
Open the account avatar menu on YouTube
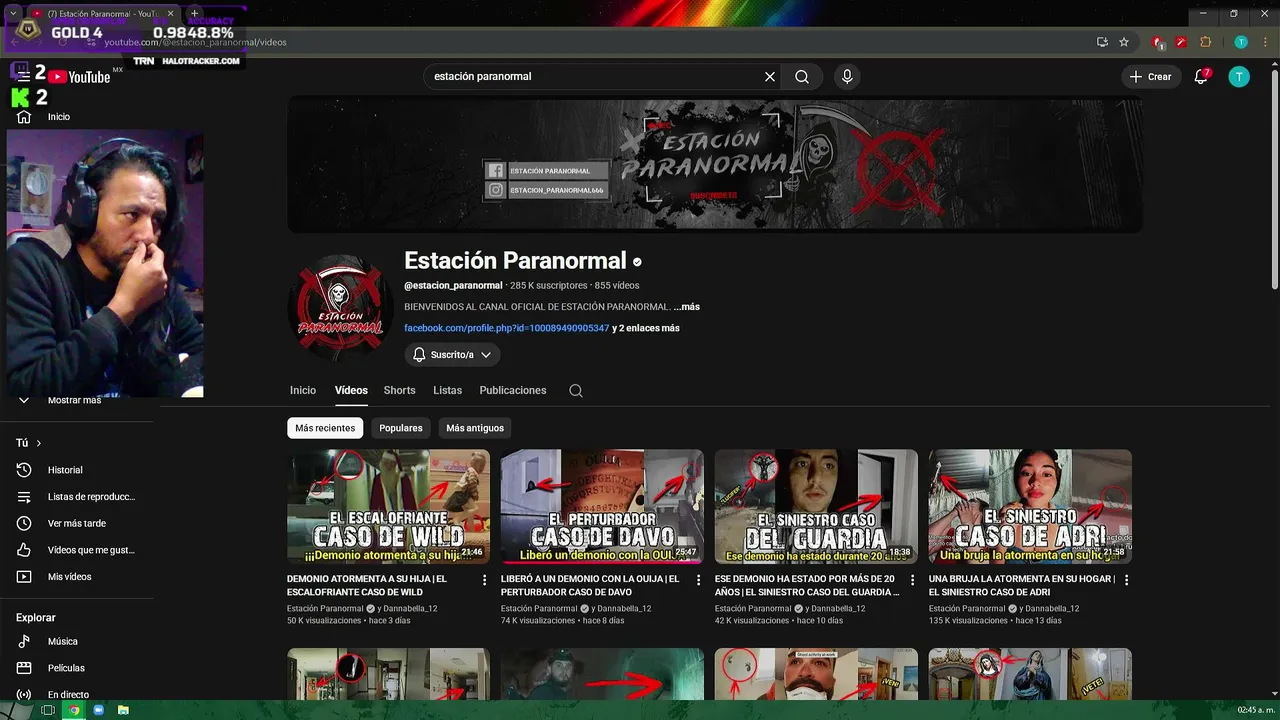(x=1239, y=77)
